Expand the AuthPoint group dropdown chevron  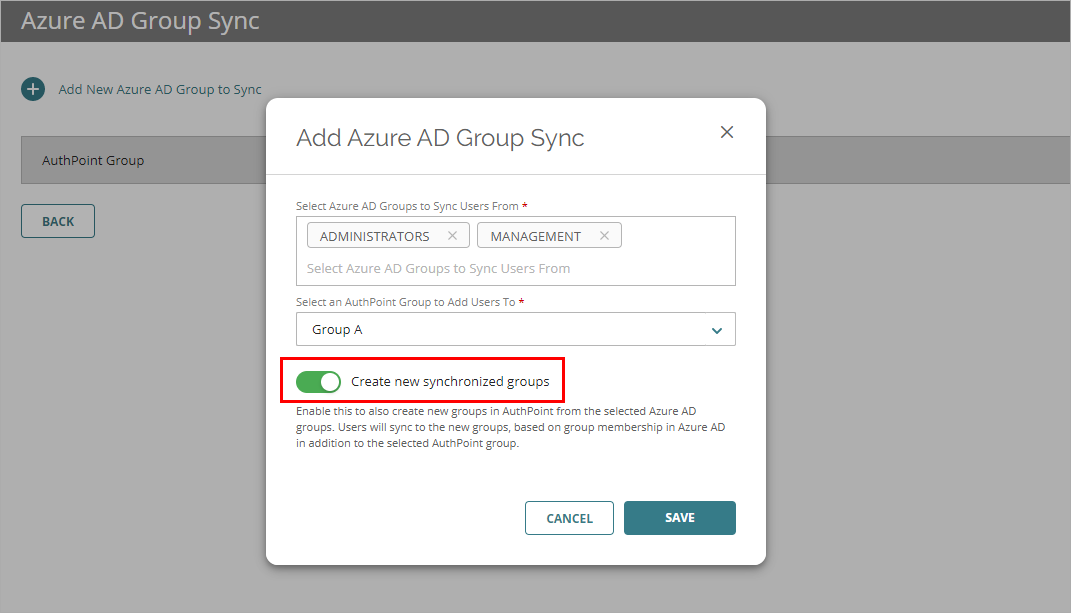pyautogui.click(x=716, y=330)
